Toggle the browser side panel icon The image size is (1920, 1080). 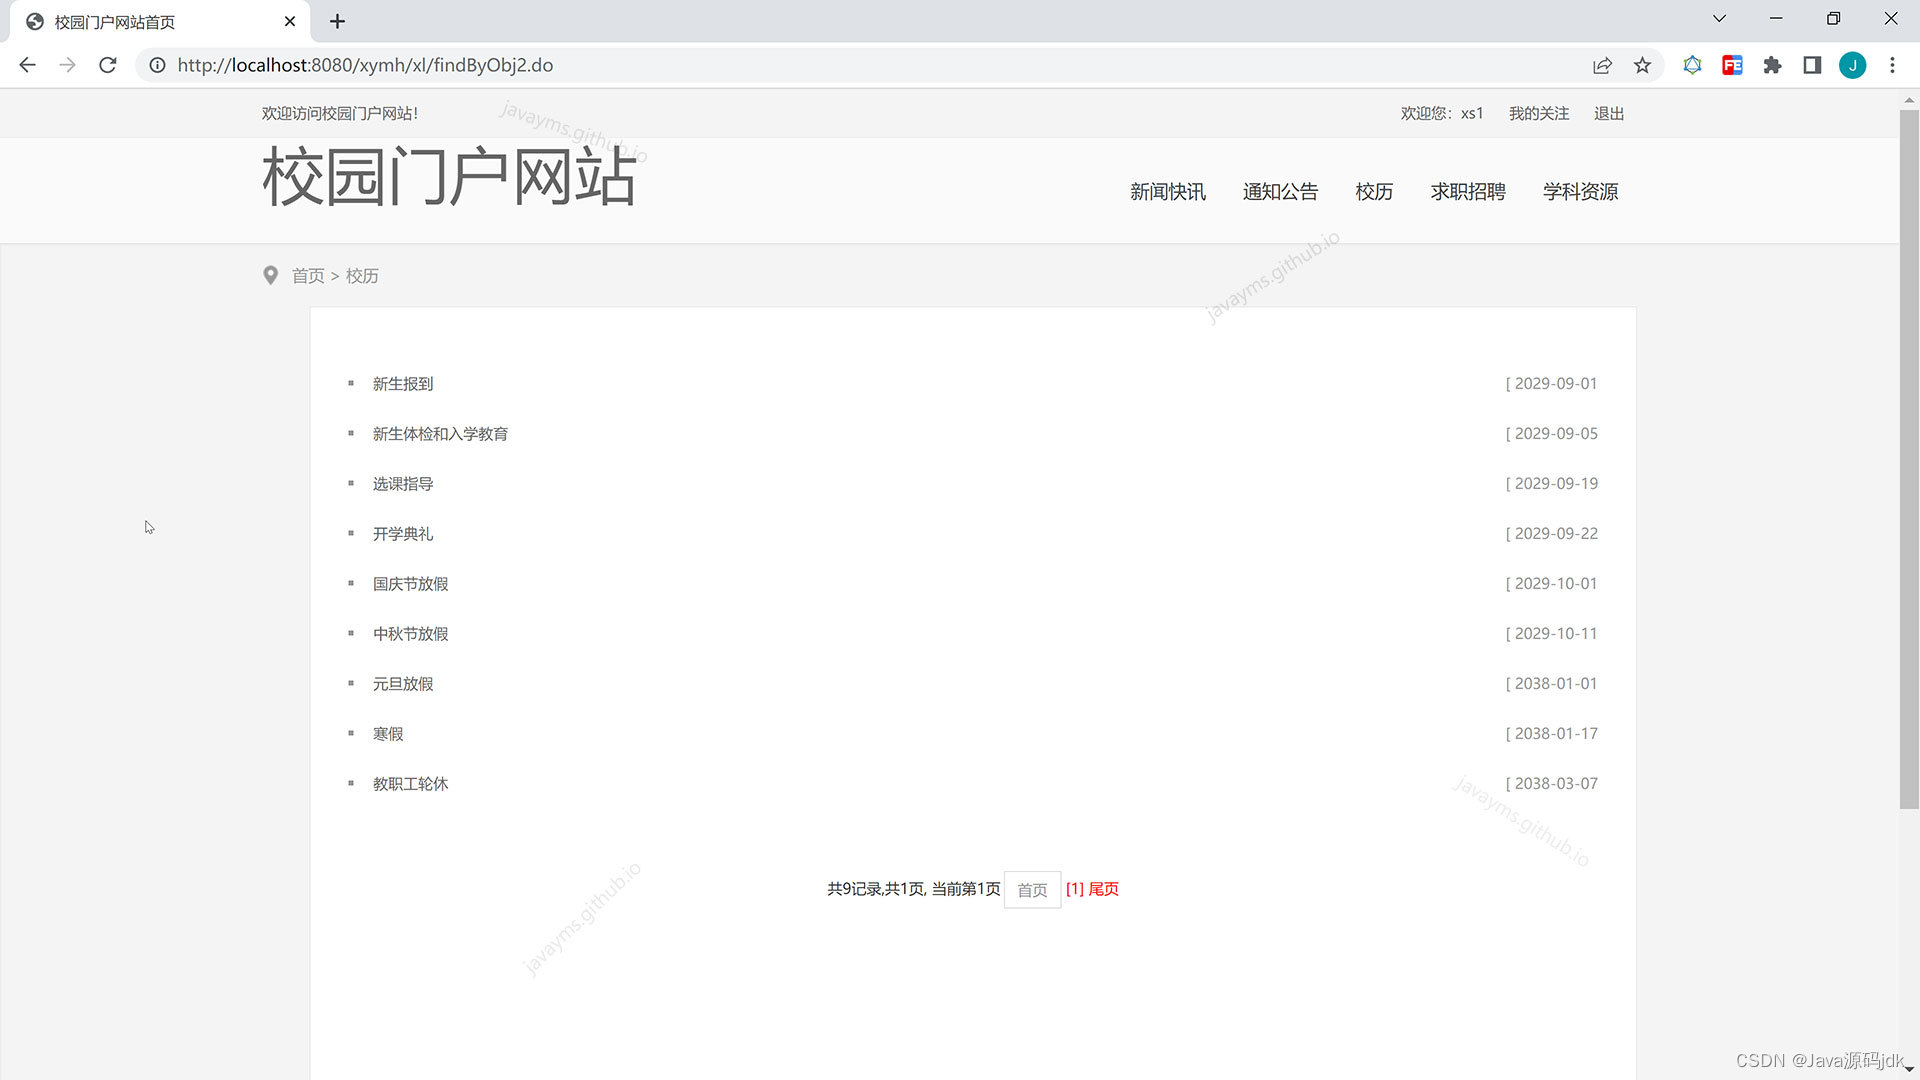click(1812, 65)
